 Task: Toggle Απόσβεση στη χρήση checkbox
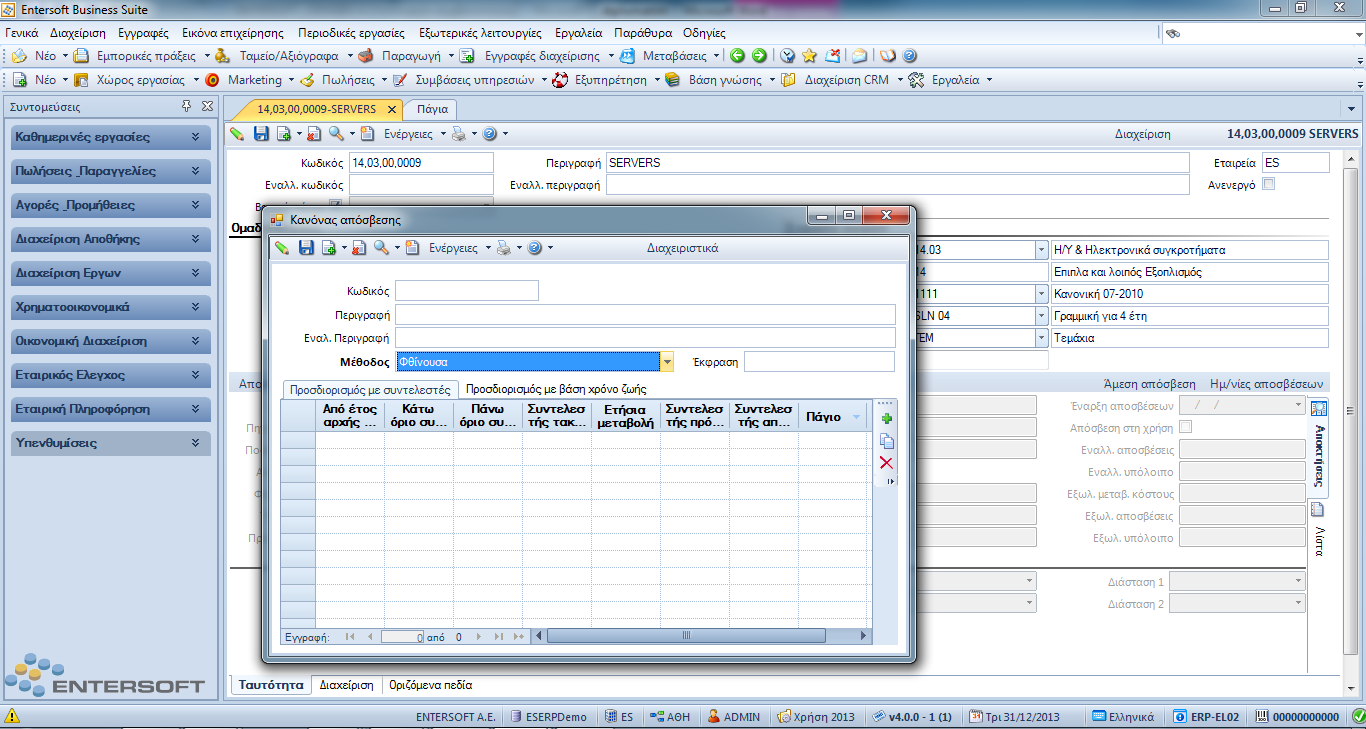[x=1186, y=427]
